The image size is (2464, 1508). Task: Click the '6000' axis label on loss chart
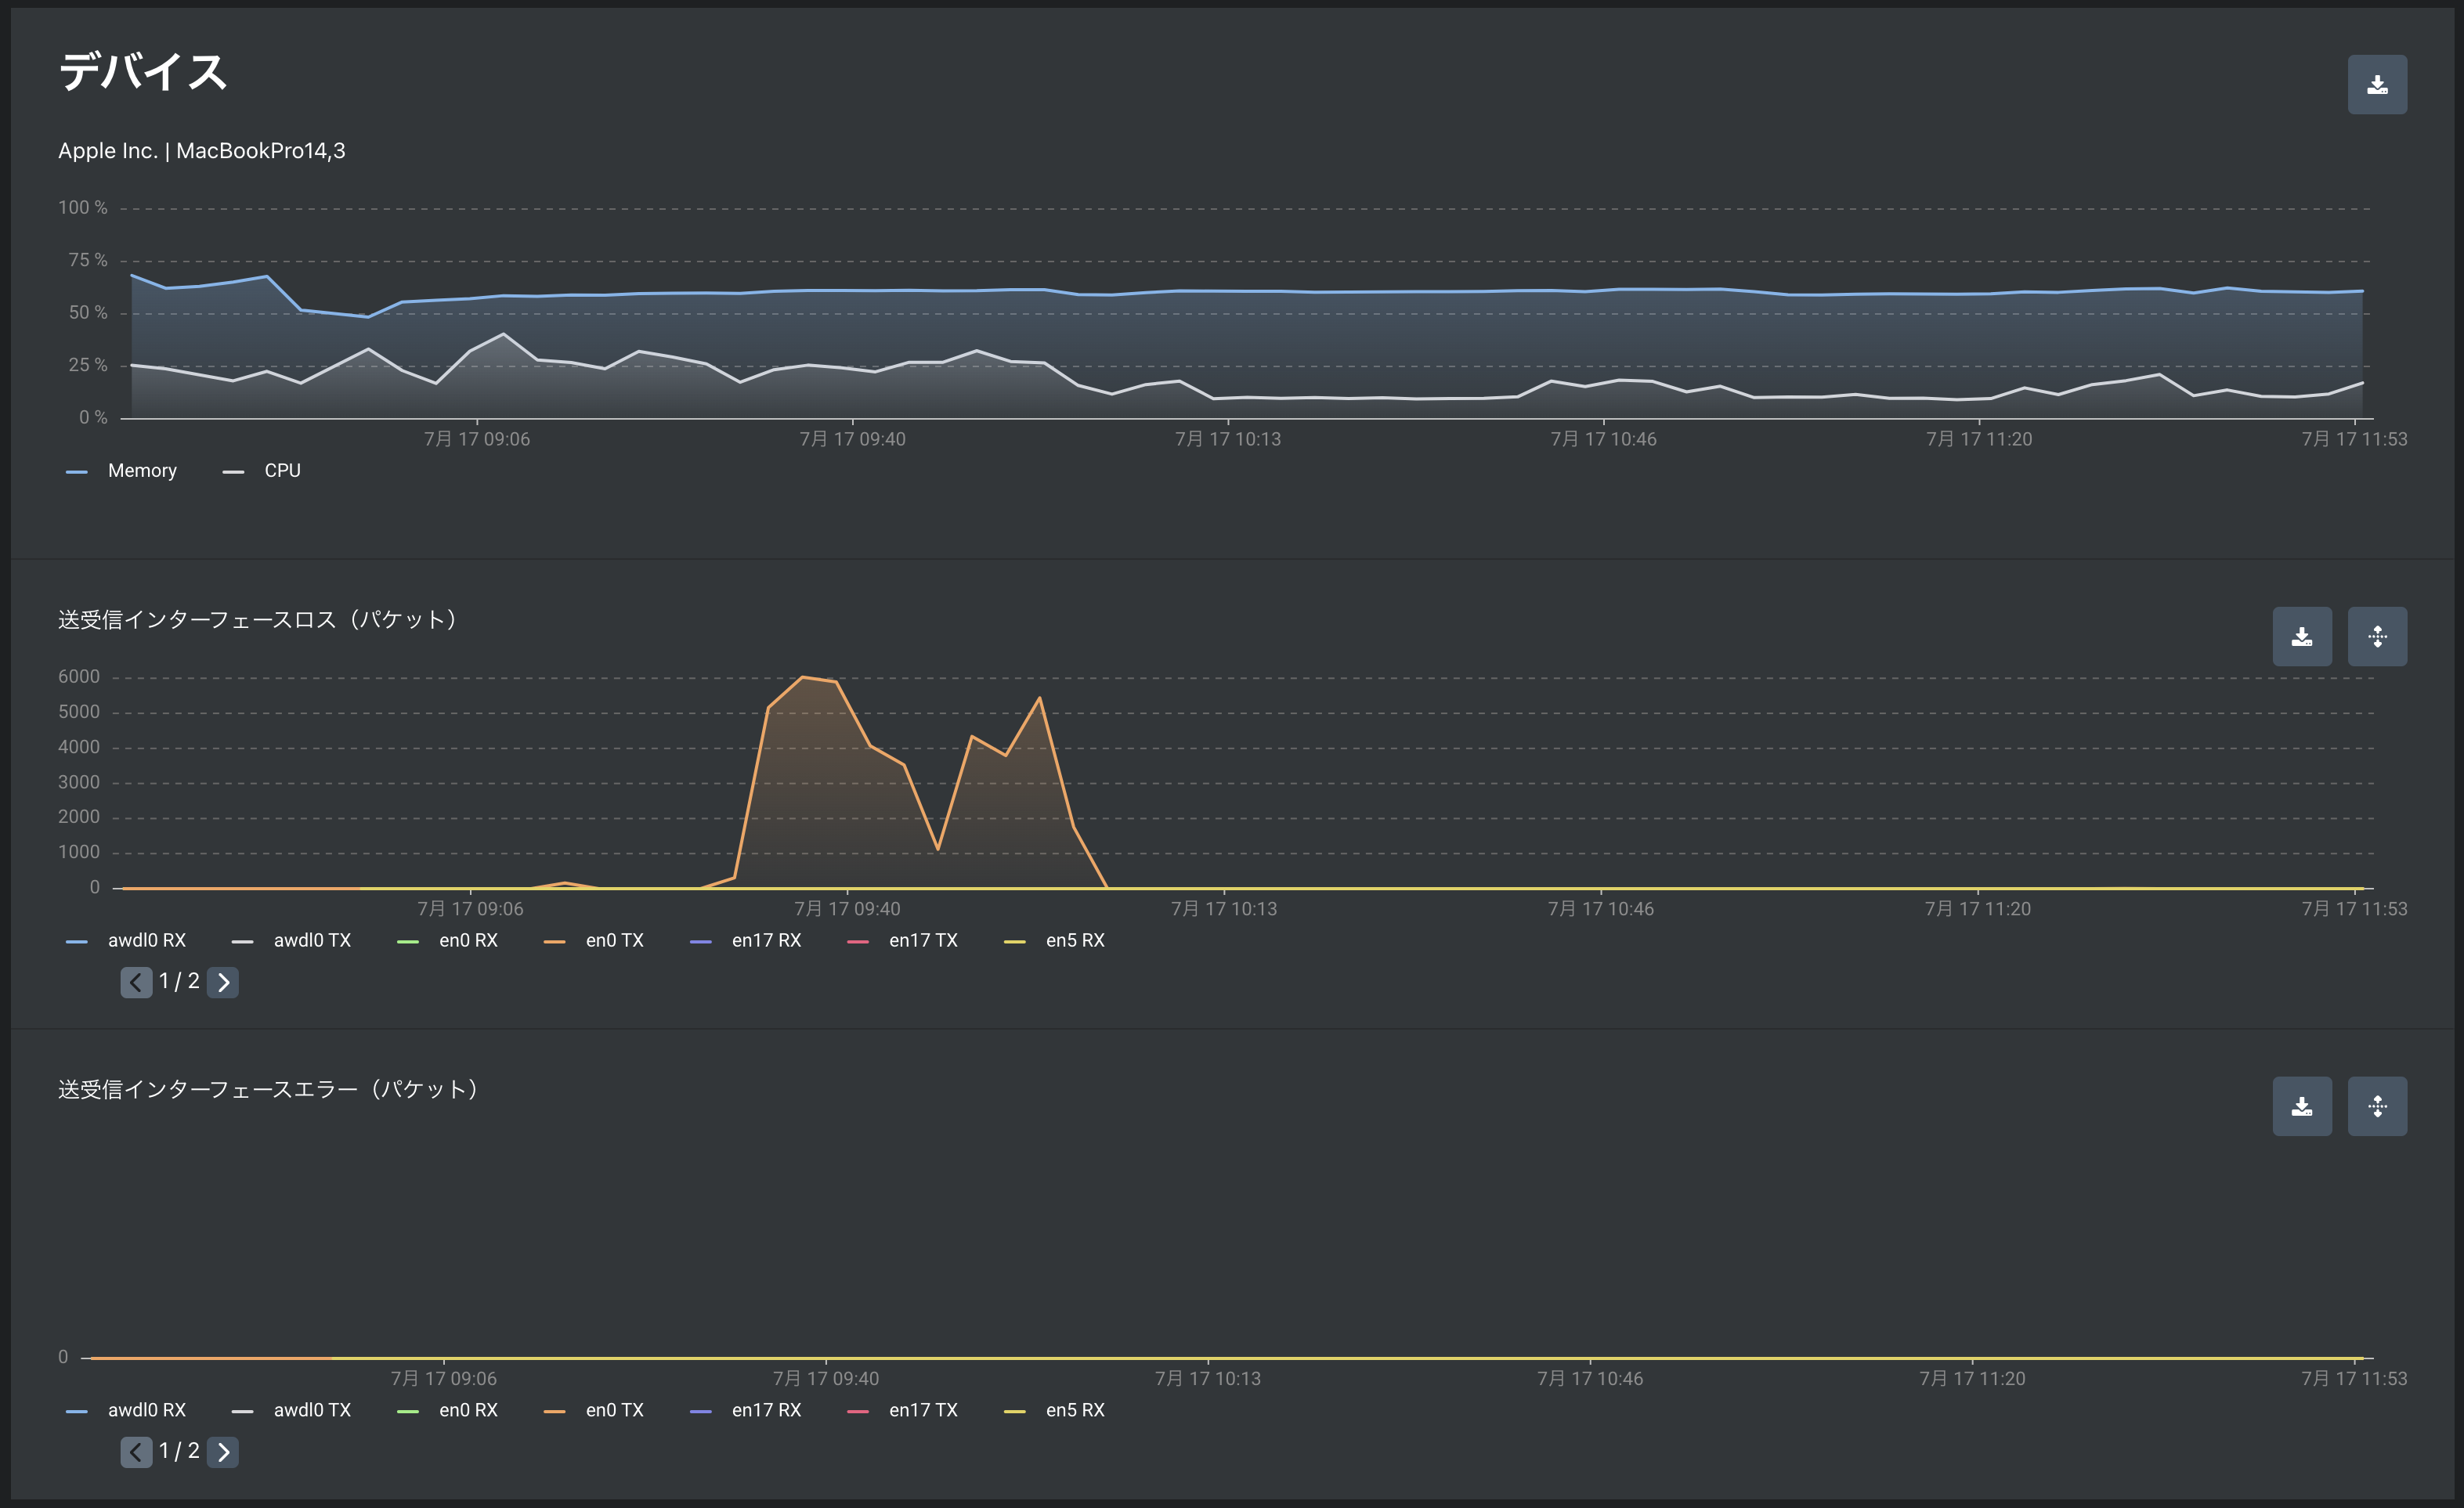79,677
